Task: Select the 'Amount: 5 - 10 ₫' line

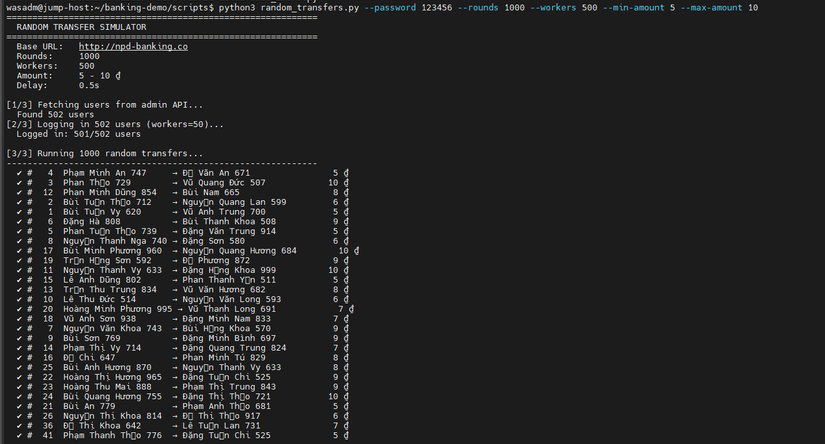Action: tap(68, 76)
